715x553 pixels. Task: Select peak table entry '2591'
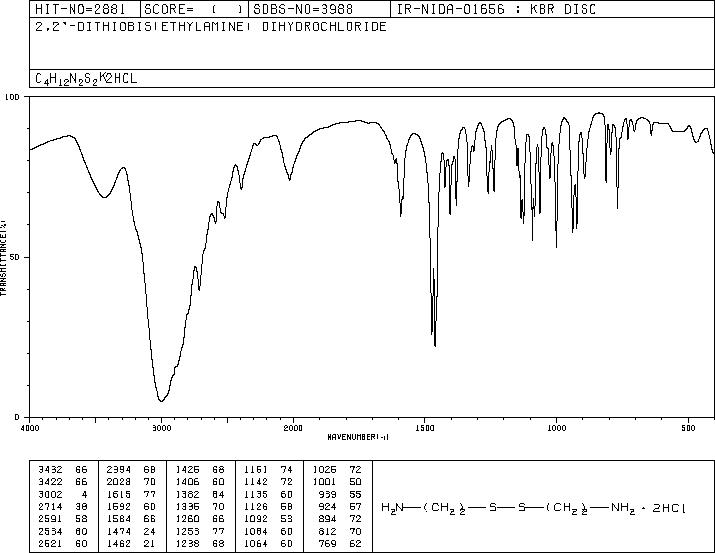(51, 519)
